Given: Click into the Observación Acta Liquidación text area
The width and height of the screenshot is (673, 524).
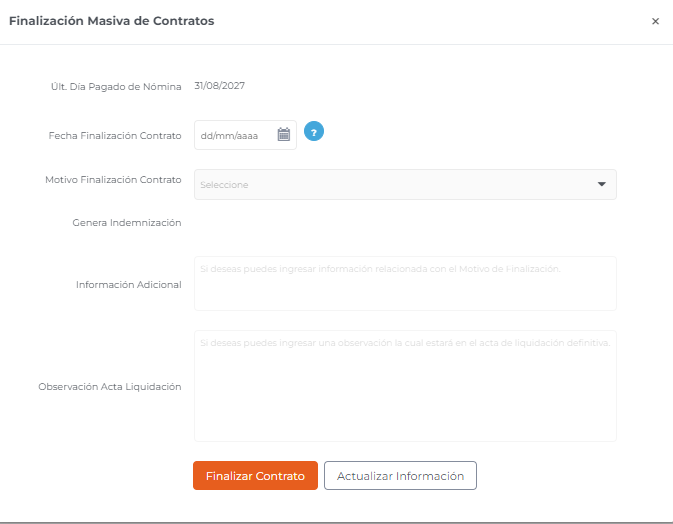Looking at the screenshot, I should tap(405, 386).
